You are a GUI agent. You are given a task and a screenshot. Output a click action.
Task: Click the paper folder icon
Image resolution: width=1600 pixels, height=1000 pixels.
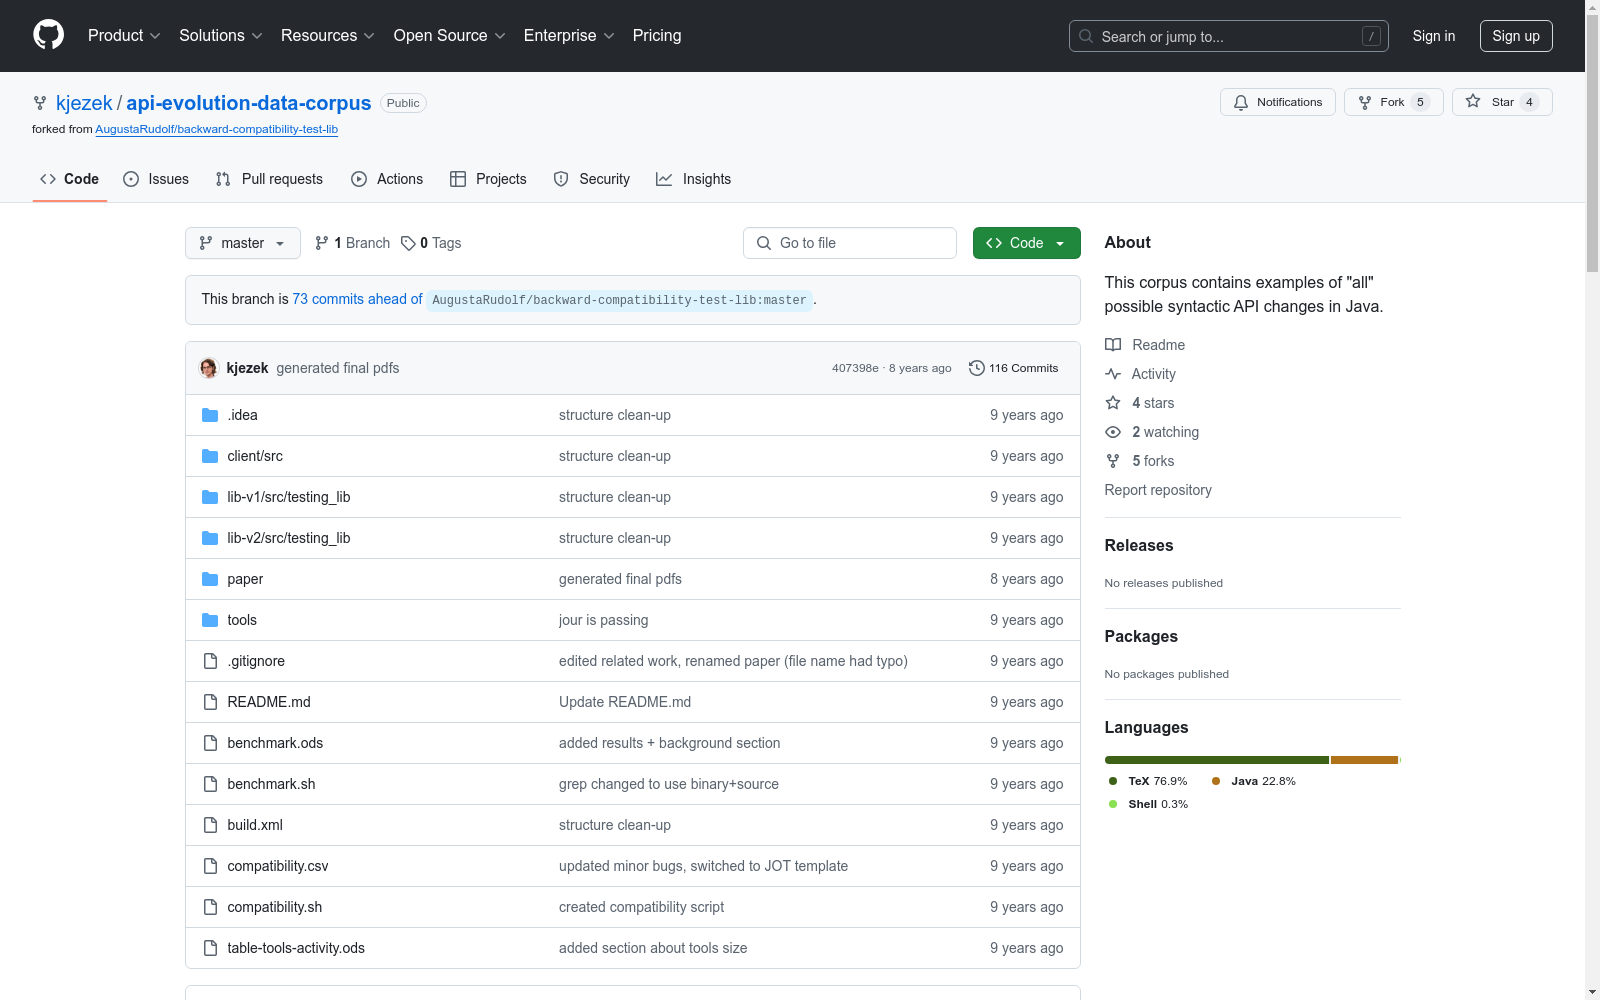(x=210, y=579)
